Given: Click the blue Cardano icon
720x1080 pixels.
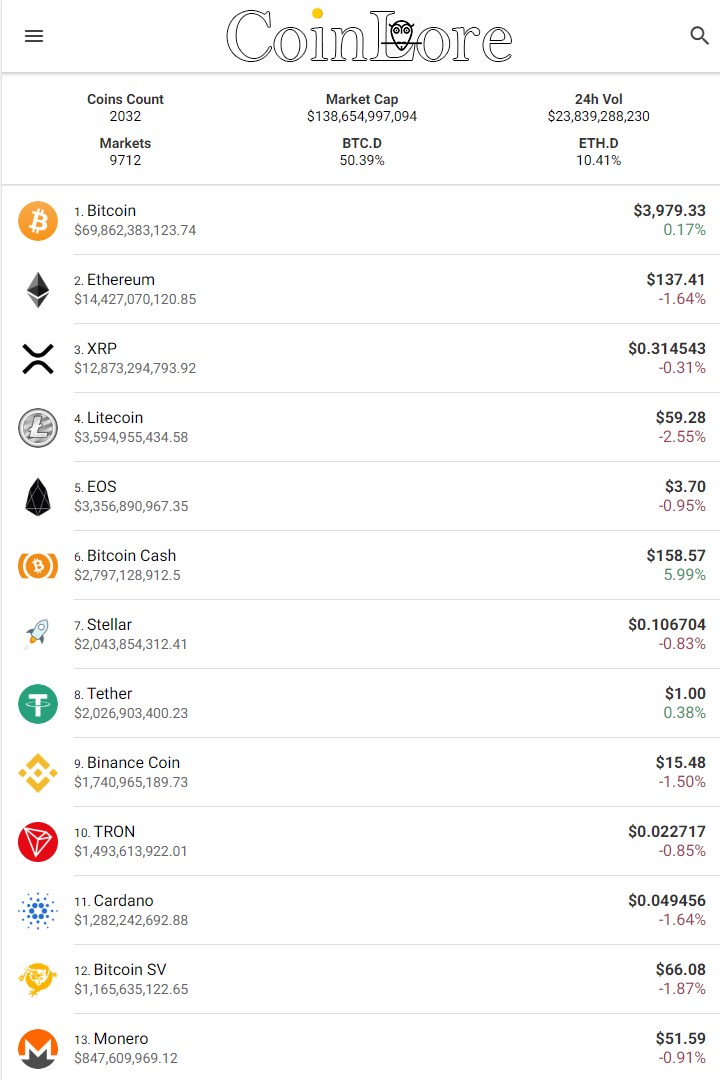Looking at the screenshot, I should coord(38,910).
